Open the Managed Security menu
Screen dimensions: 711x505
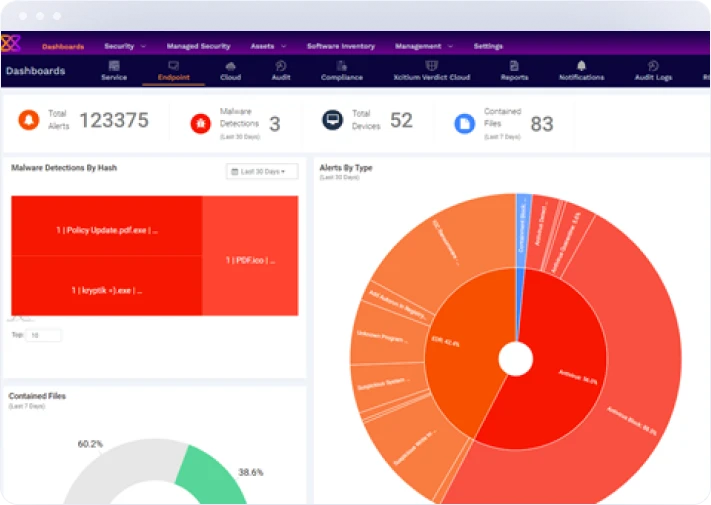point(197,46)
